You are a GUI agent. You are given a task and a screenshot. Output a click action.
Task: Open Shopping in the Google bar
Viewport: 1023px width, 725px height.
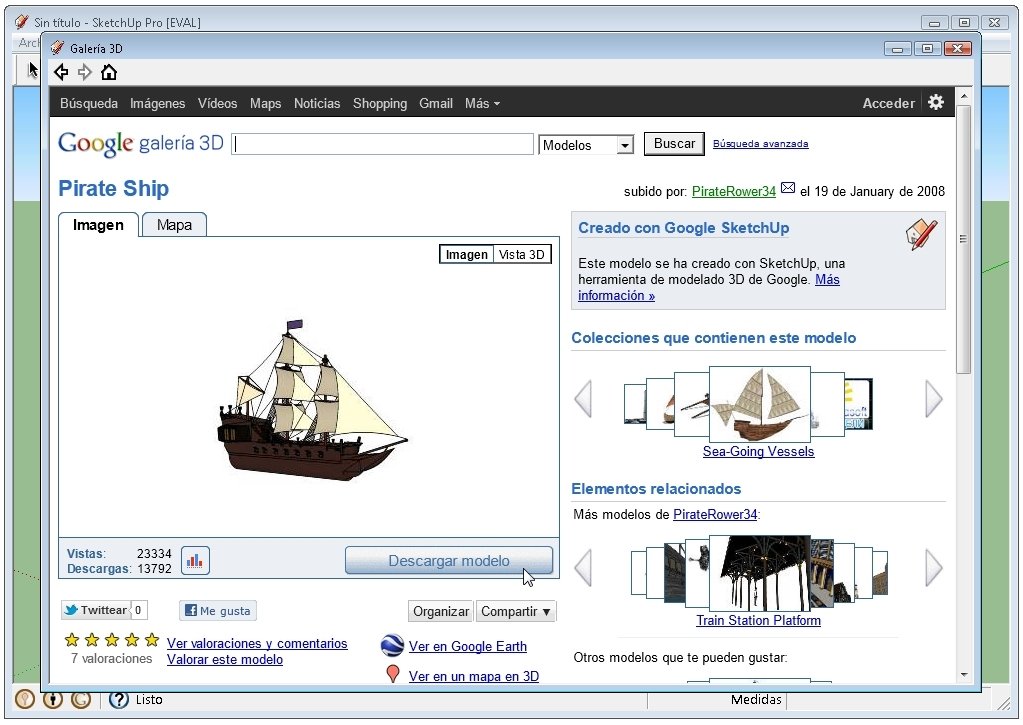(x=380, y=103)
